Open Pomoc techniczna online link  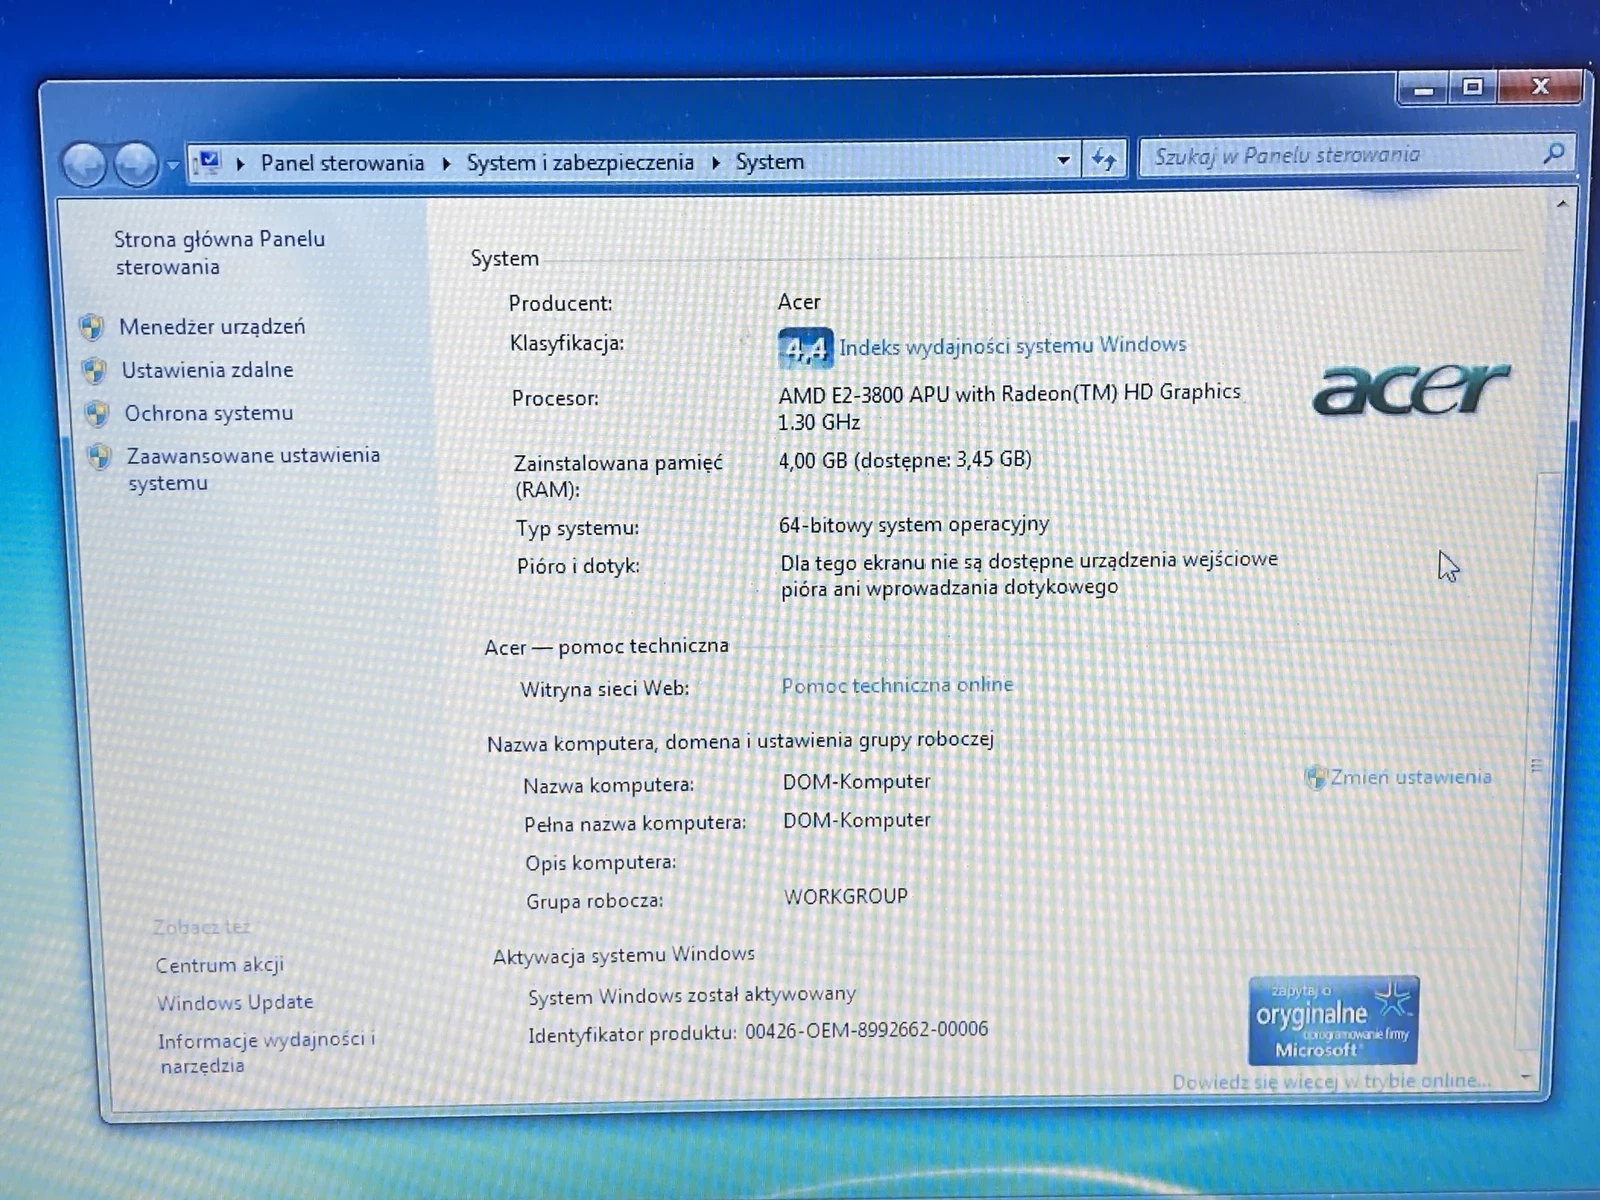tap(897, 685)
